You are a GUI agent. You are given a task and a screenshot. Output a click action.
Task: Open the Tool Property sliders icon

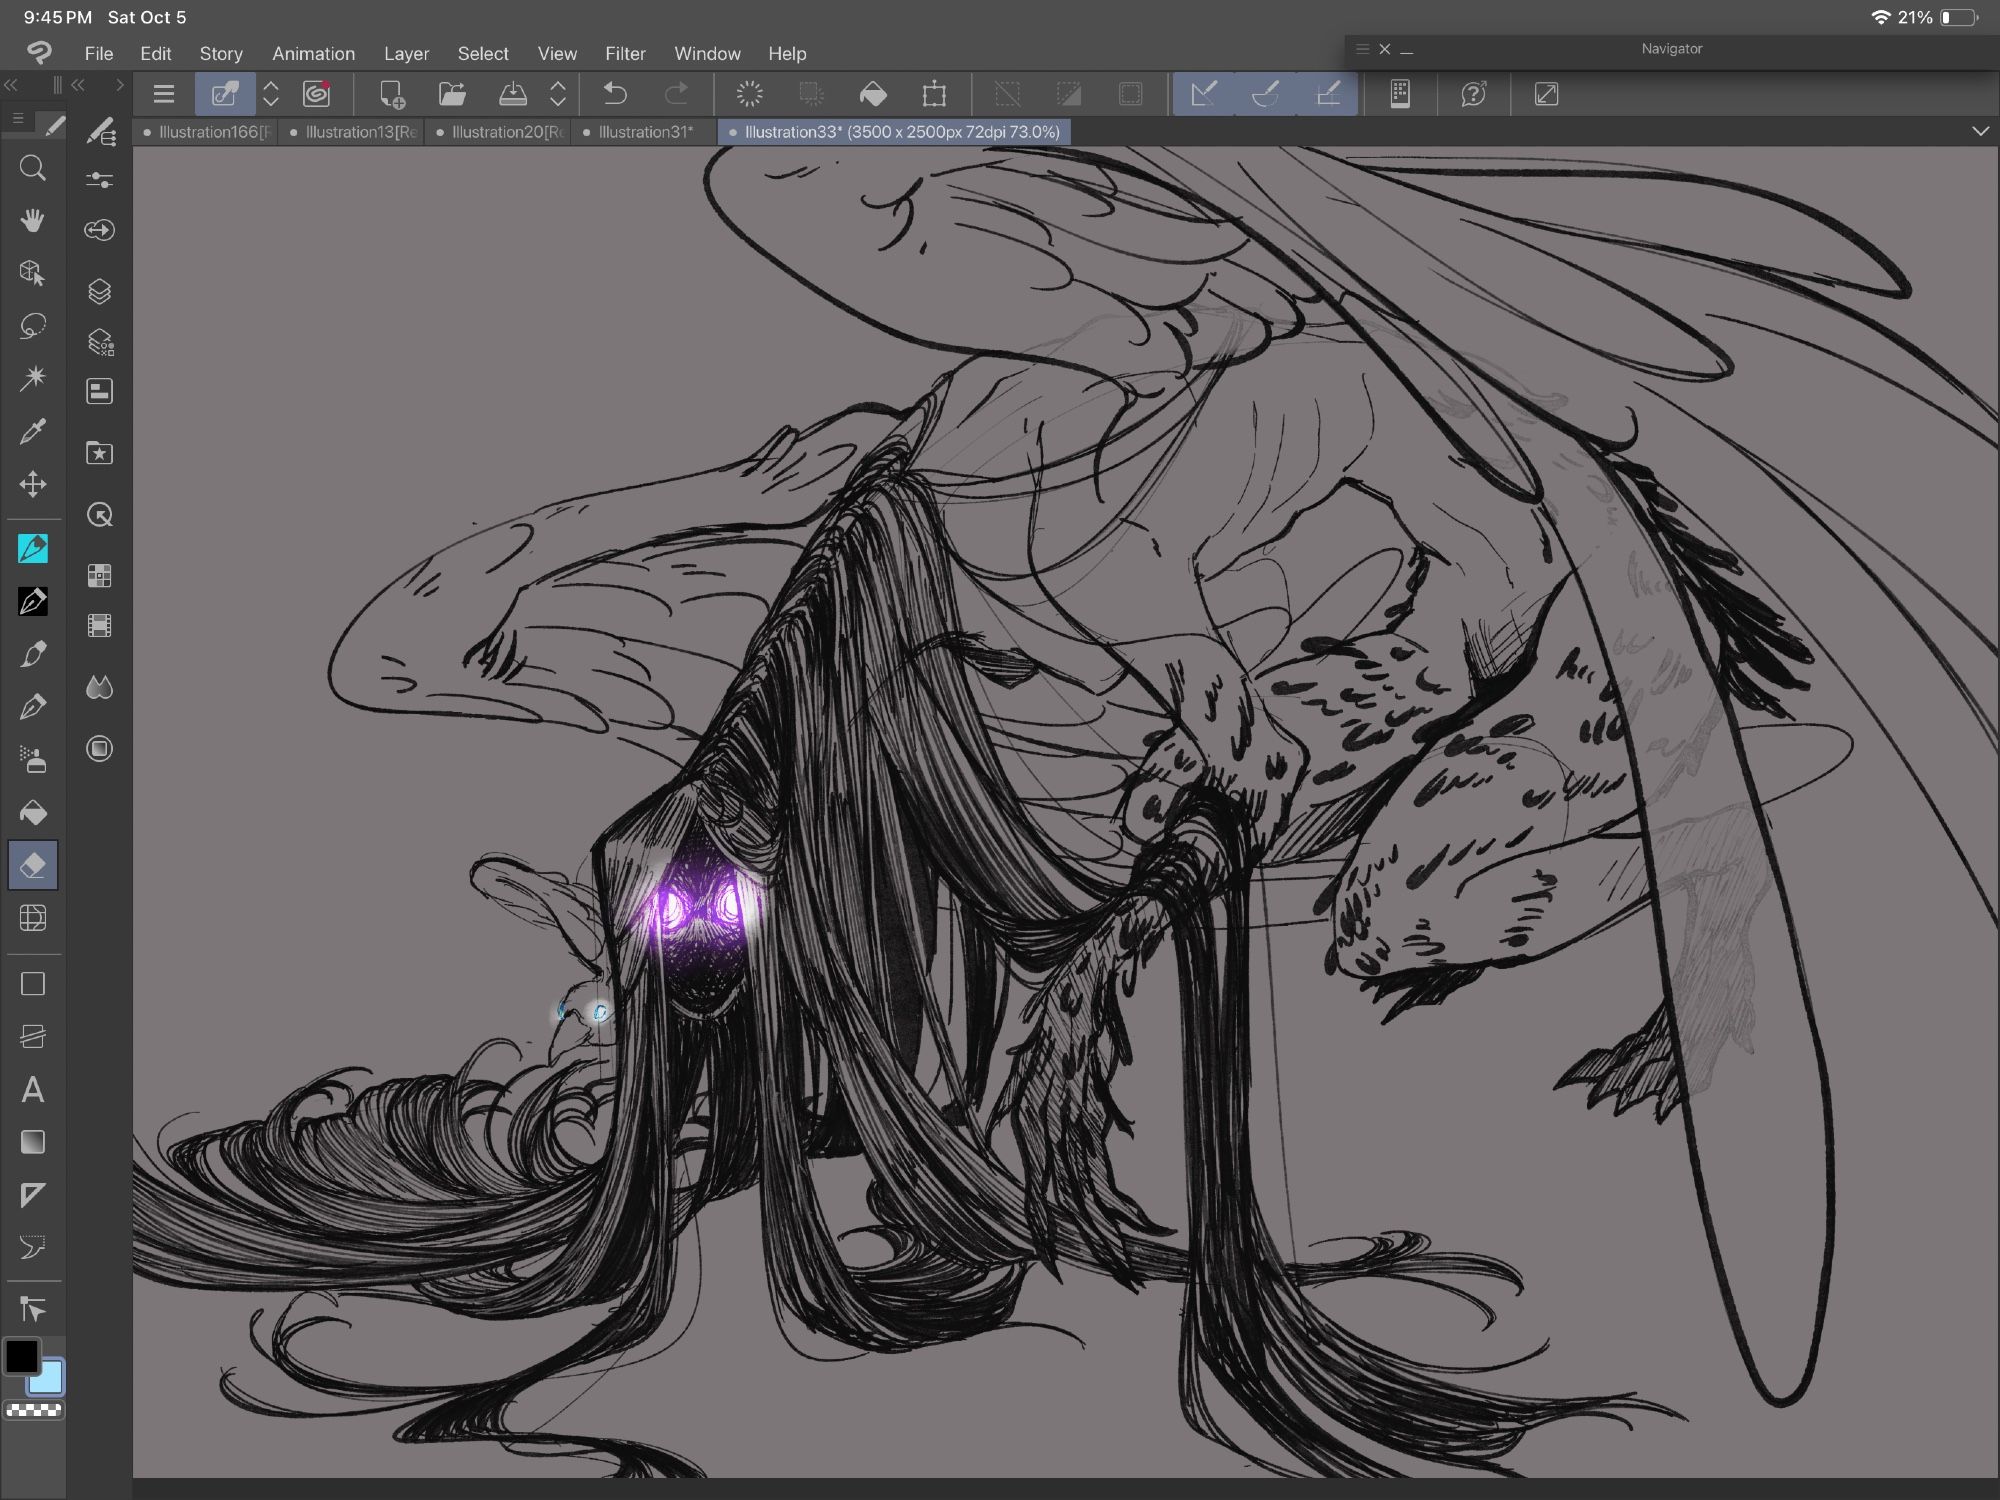(x=99, y=180)
